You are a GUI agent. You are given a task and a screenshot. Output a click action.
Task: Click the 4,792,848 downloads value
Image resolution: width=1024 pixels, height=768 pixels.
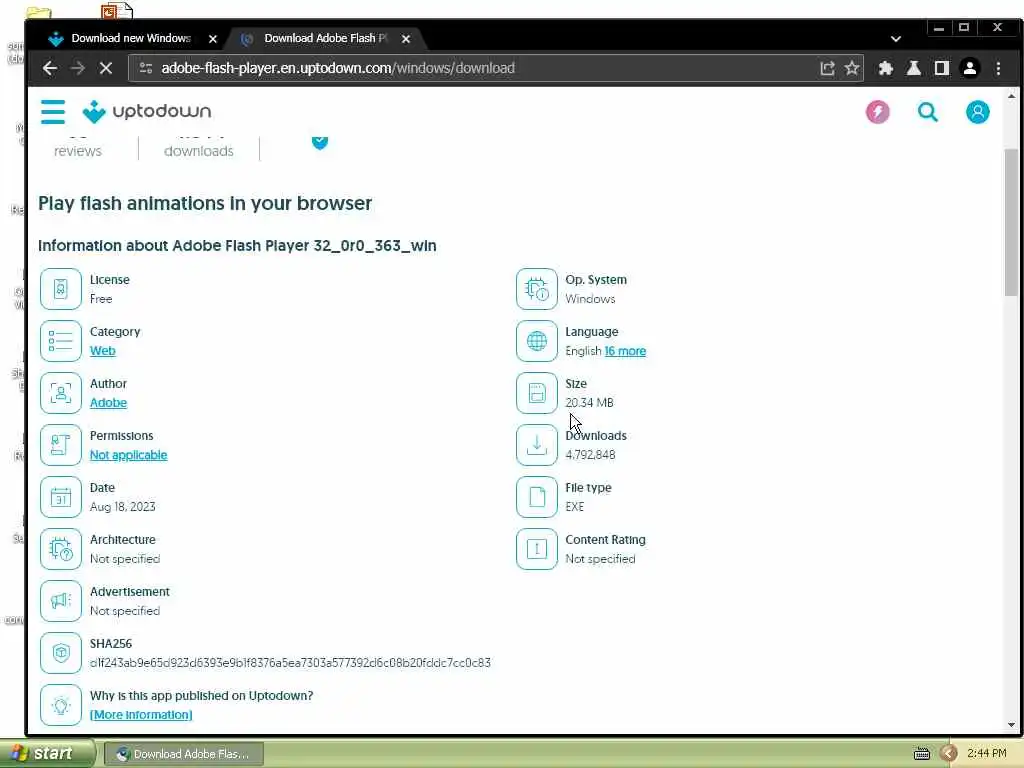(x=590, y=455)
